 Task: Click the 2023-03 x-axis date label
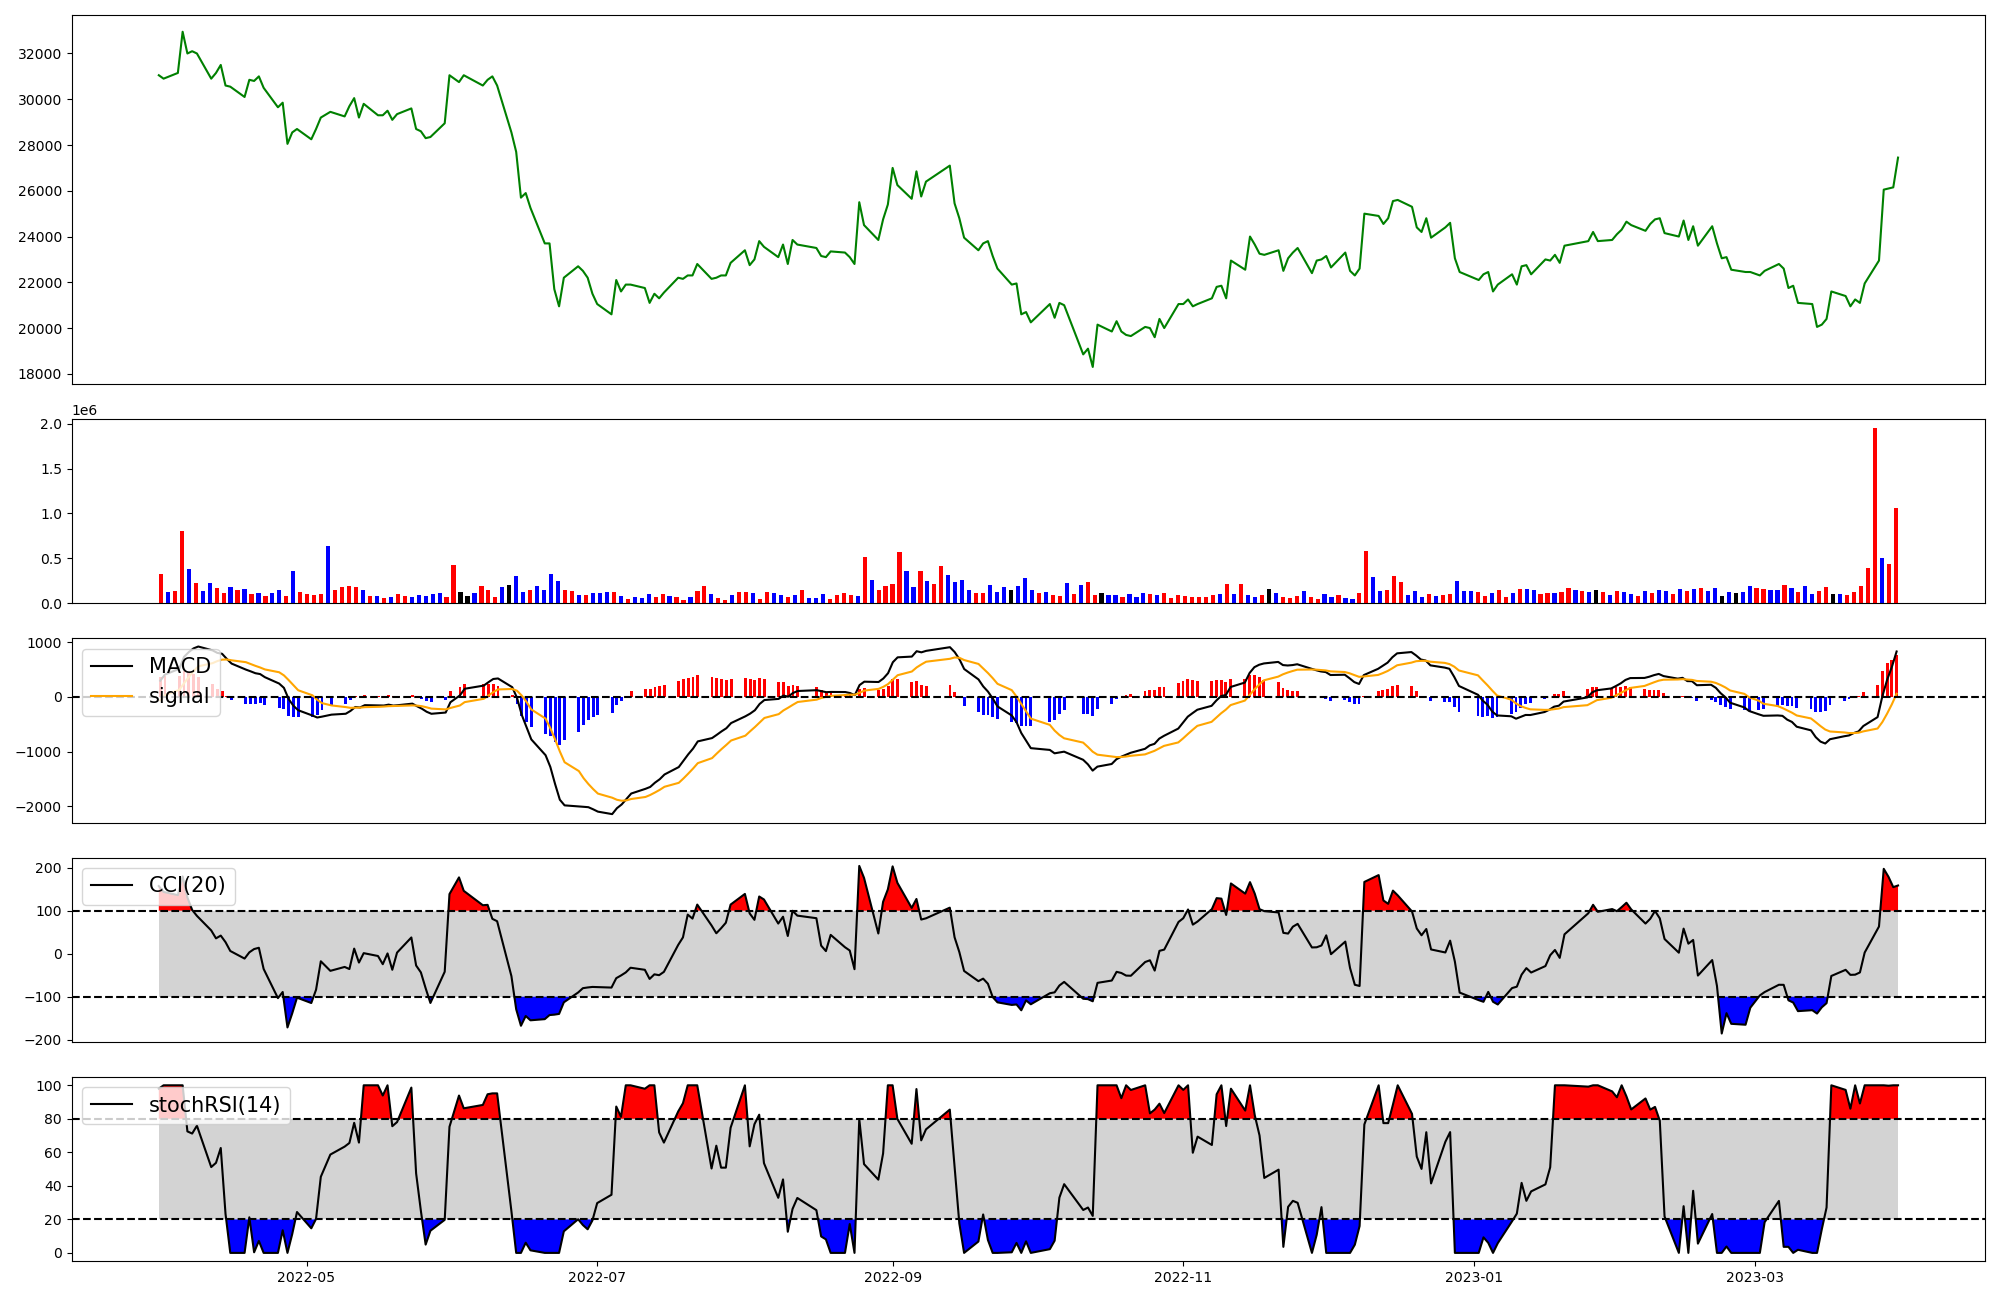[x=1755, y=1277]
